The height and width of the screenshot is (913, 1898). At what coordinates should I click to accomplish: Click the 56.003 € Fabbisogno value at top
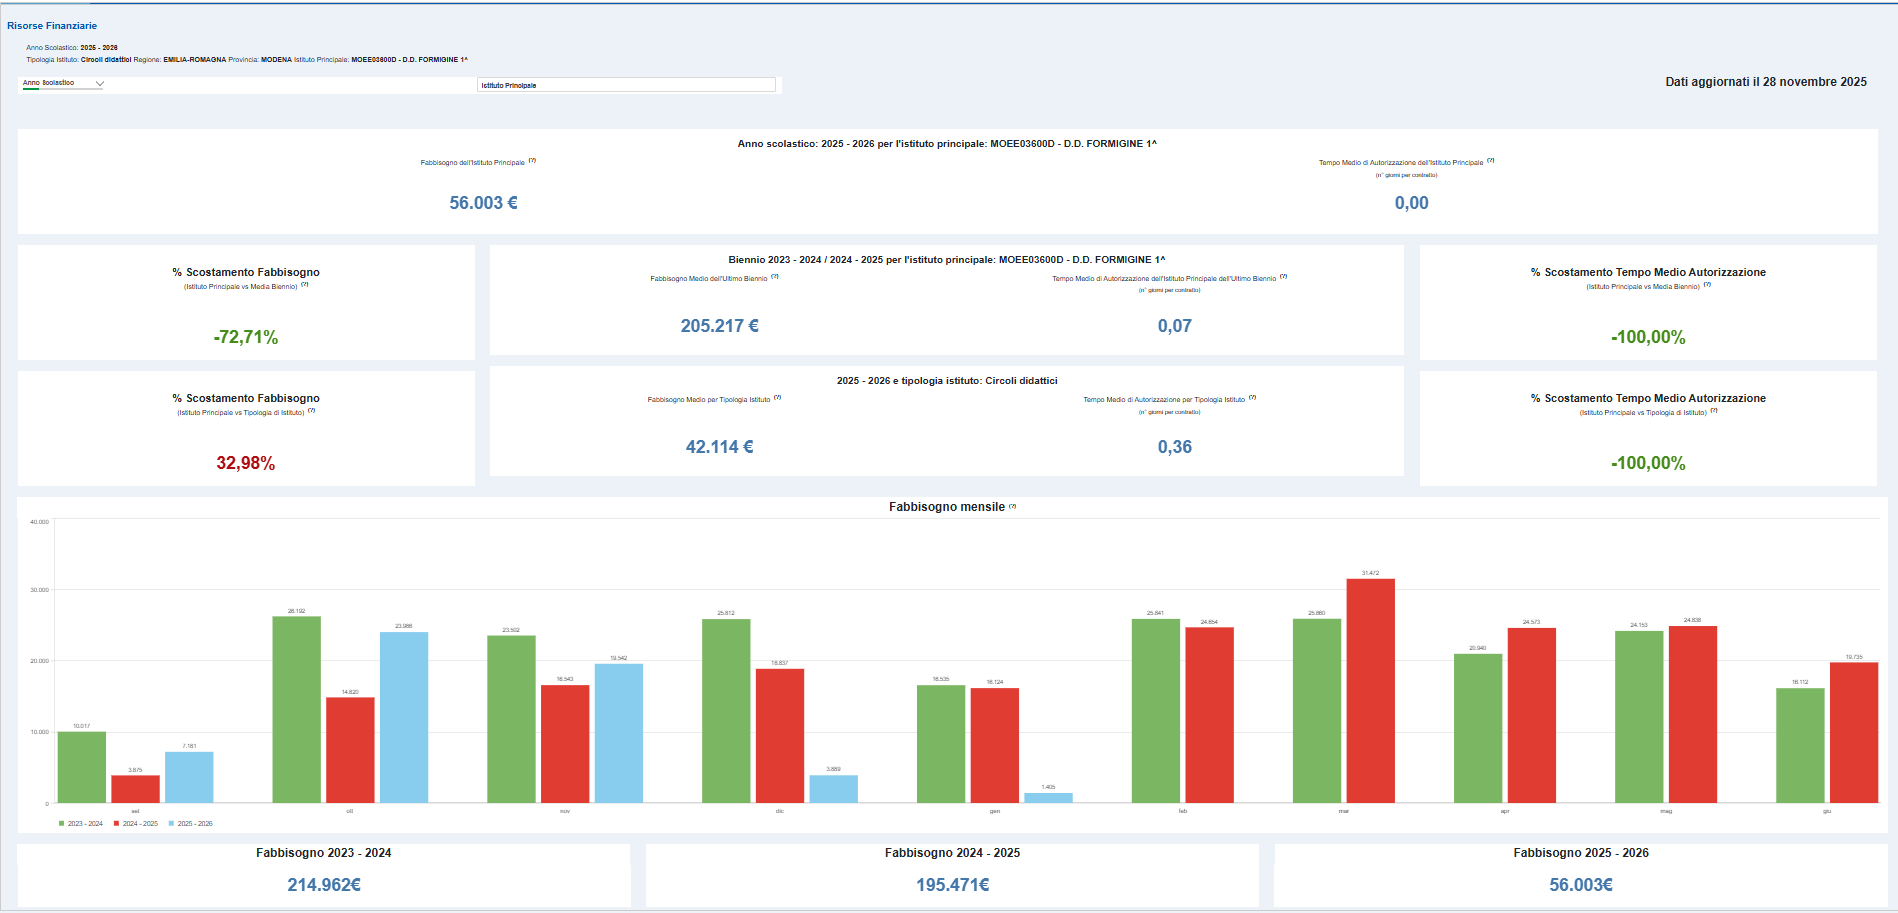tap(483, 203)
